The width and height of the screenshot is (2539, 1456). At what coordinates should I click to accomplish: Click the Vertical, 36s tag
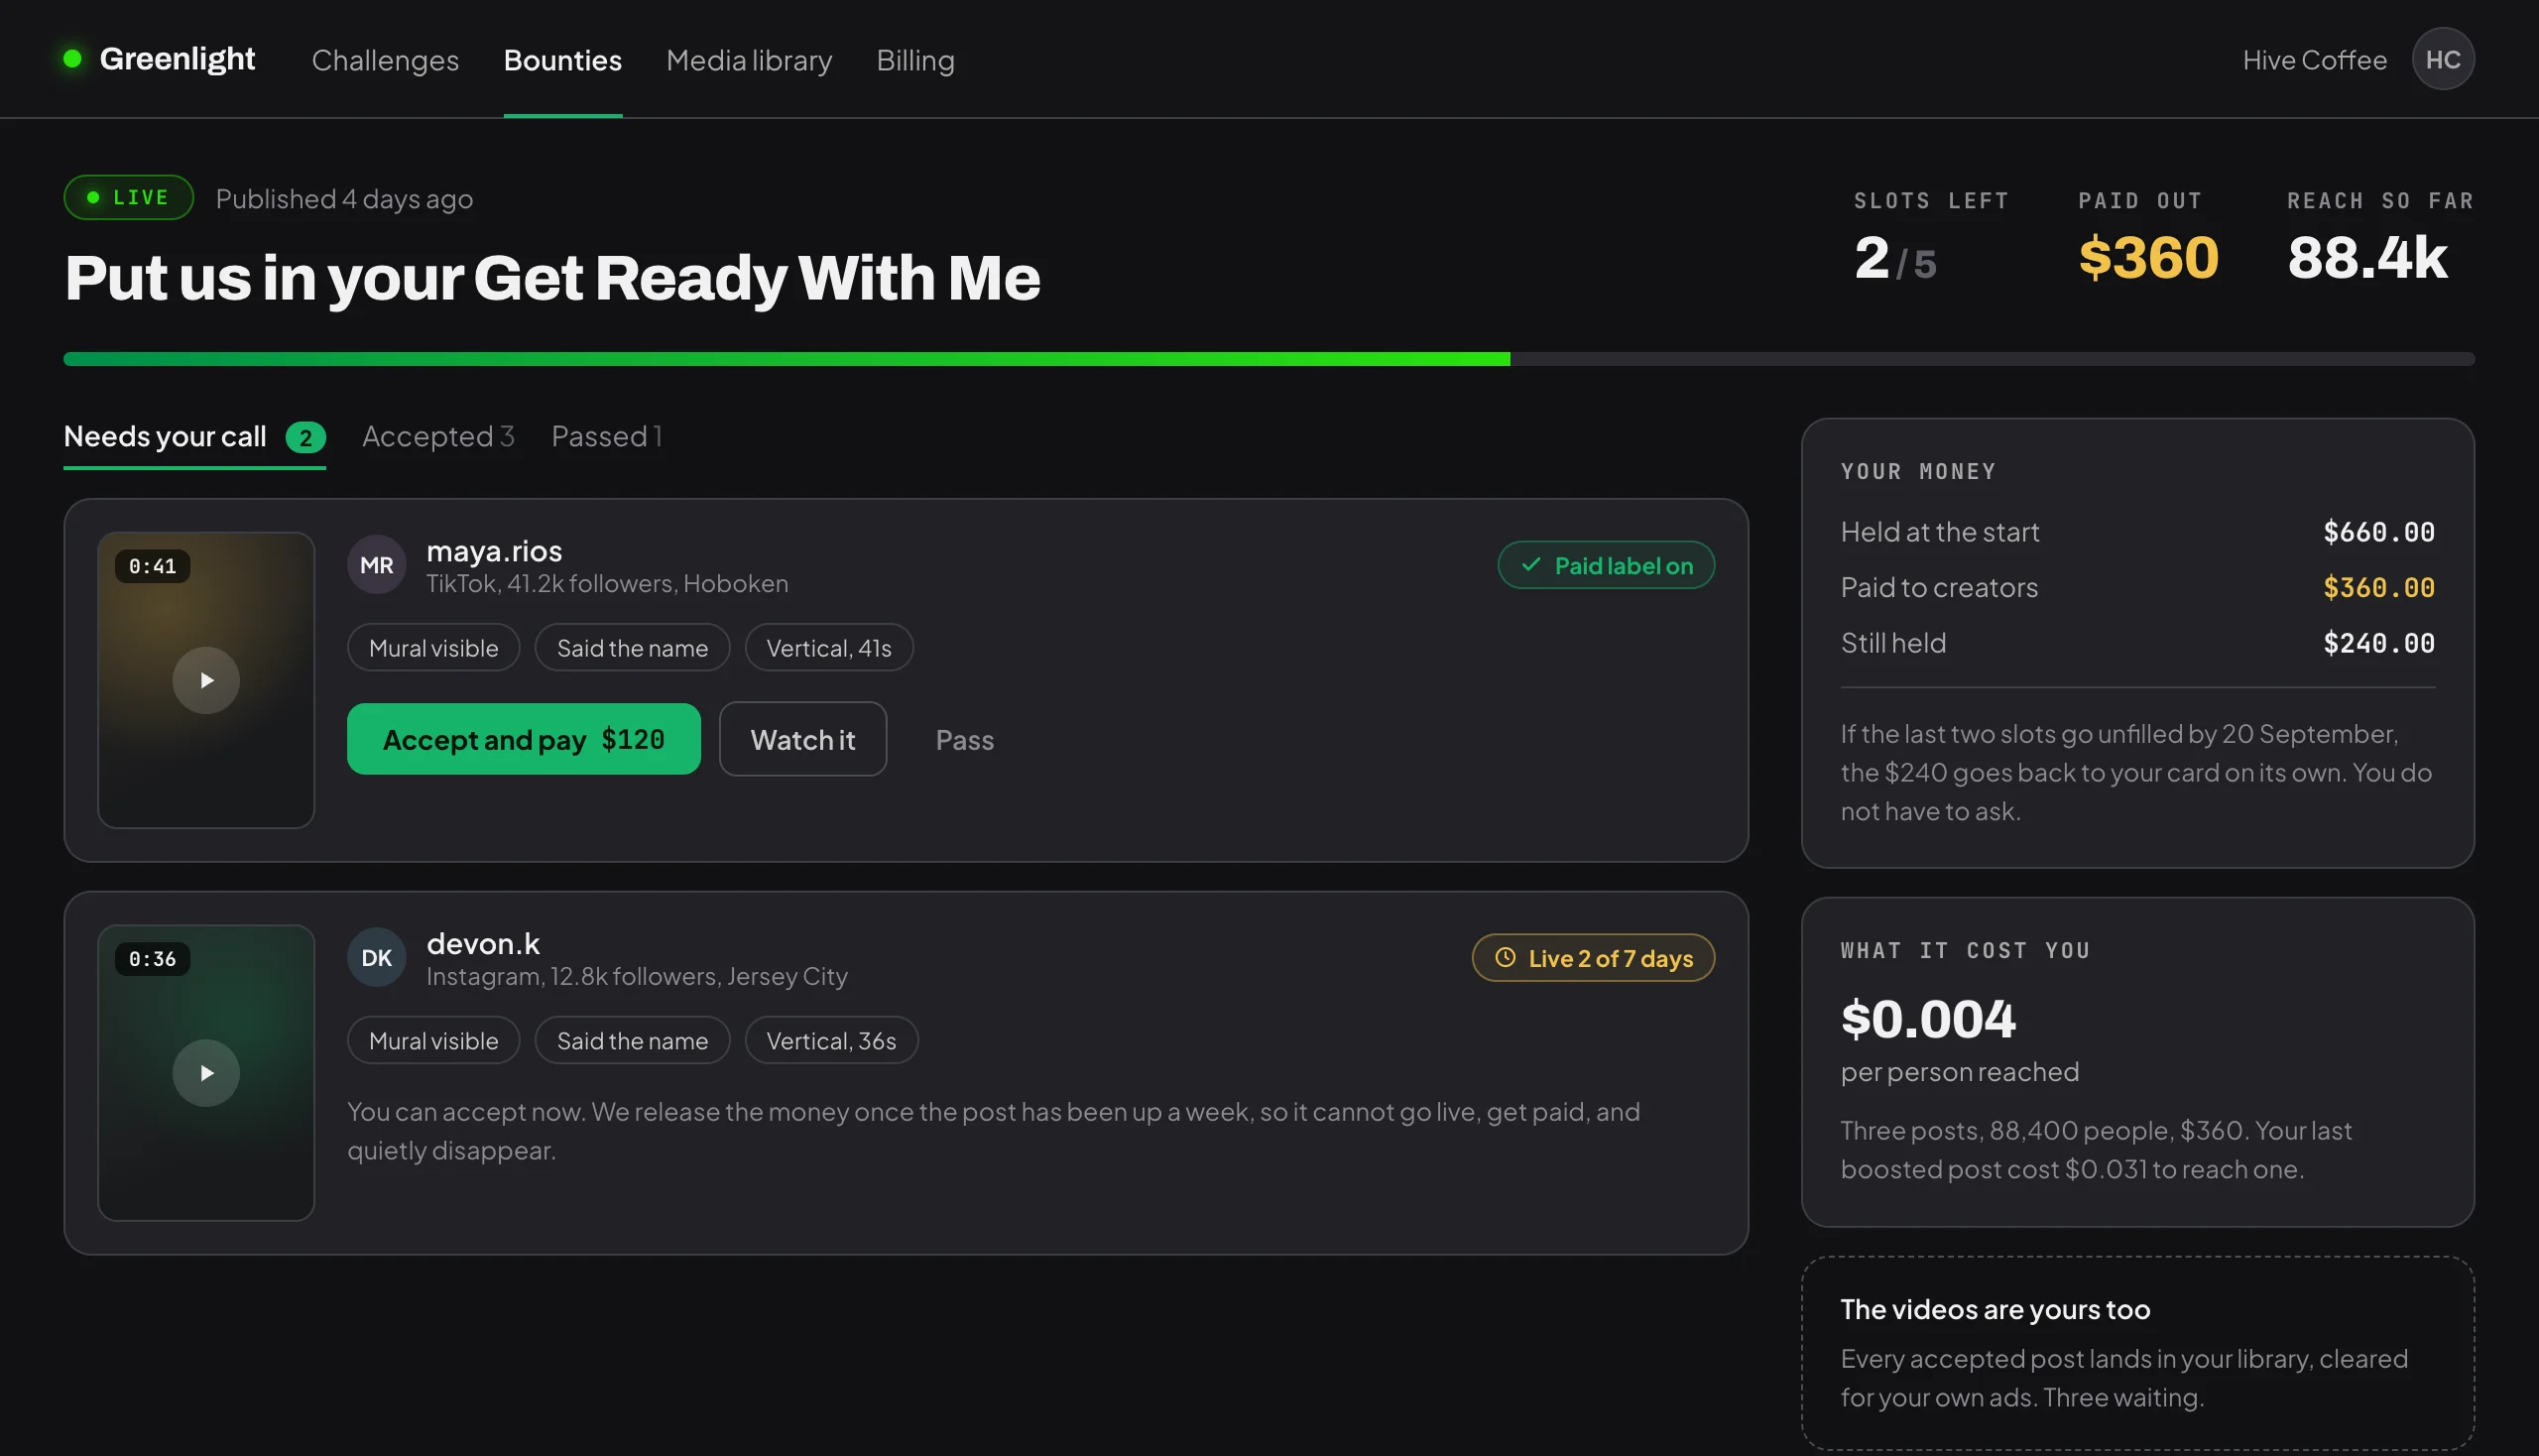(831, 1040)
